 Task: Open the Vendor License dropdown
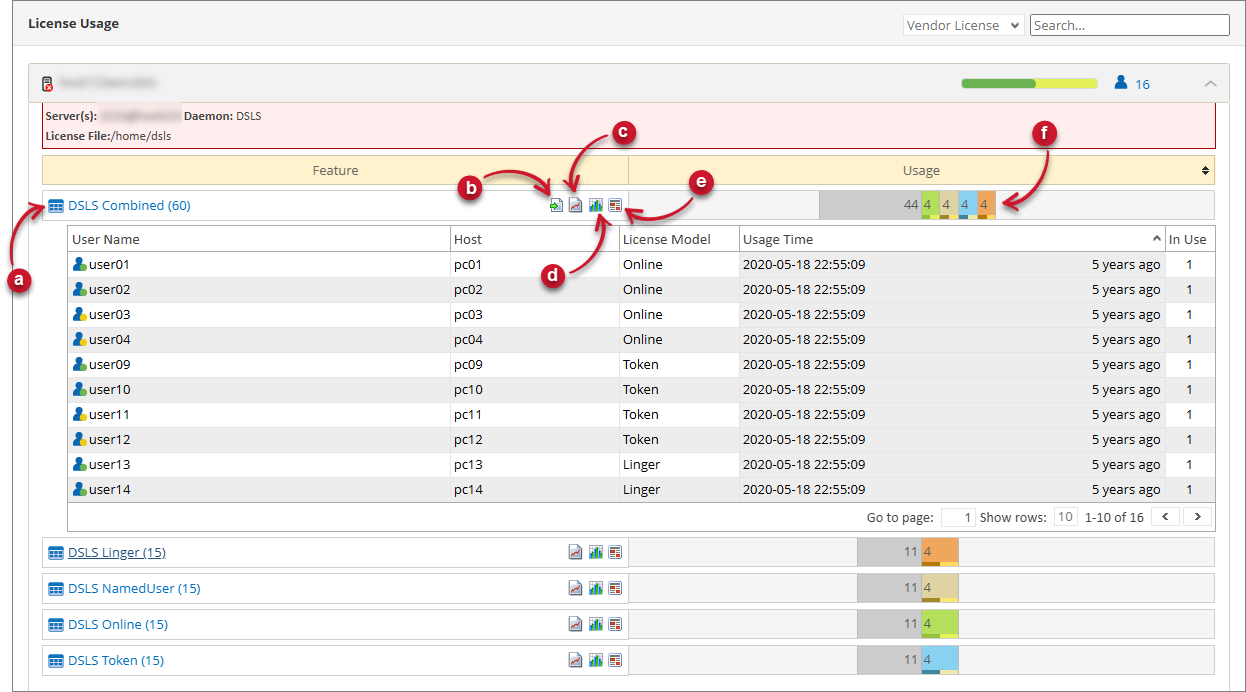[963, 25]
